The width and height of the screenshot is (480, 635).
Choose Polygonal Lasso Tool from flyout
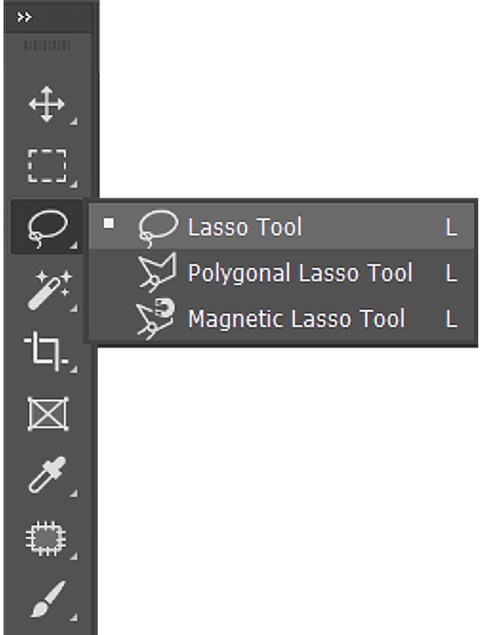281,272
